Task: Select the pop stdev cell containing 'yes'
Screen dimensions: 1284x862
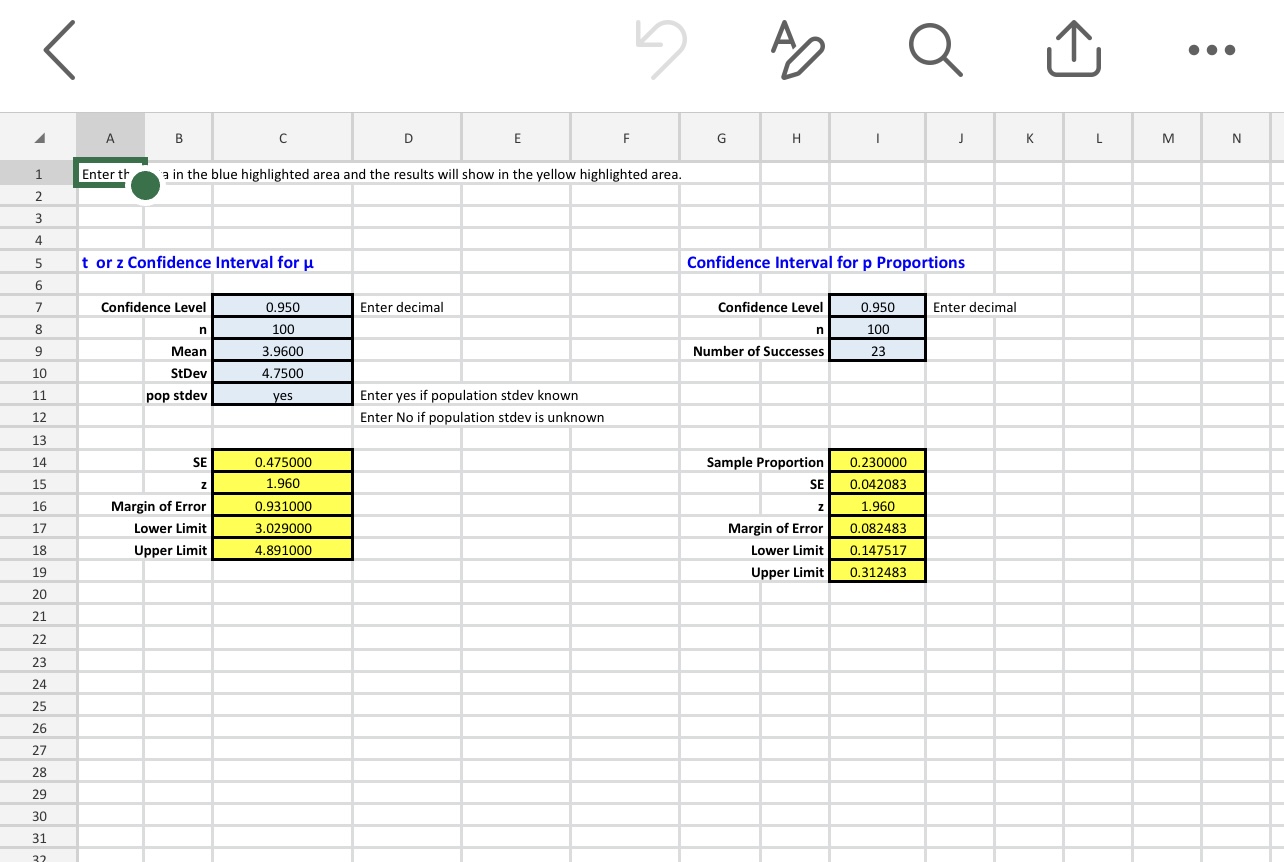Action: coord(283,395)
